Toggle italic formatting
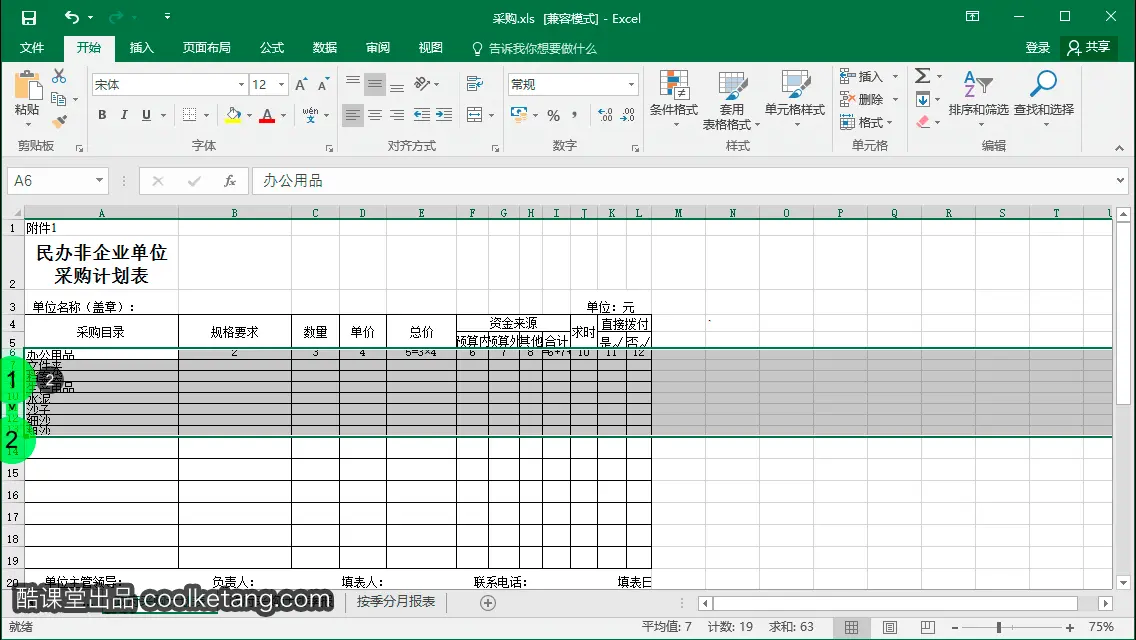The image size is (1136, 640). pos(124,115)
